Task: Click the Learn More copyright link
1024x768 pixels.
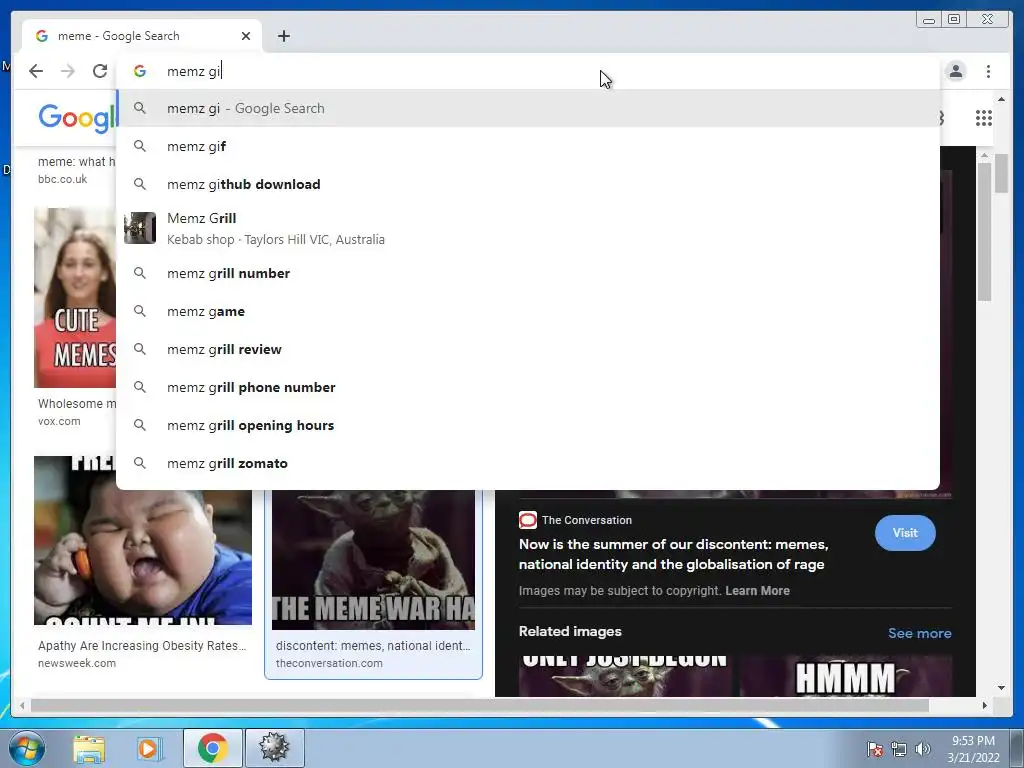Action: click(757, 590)
